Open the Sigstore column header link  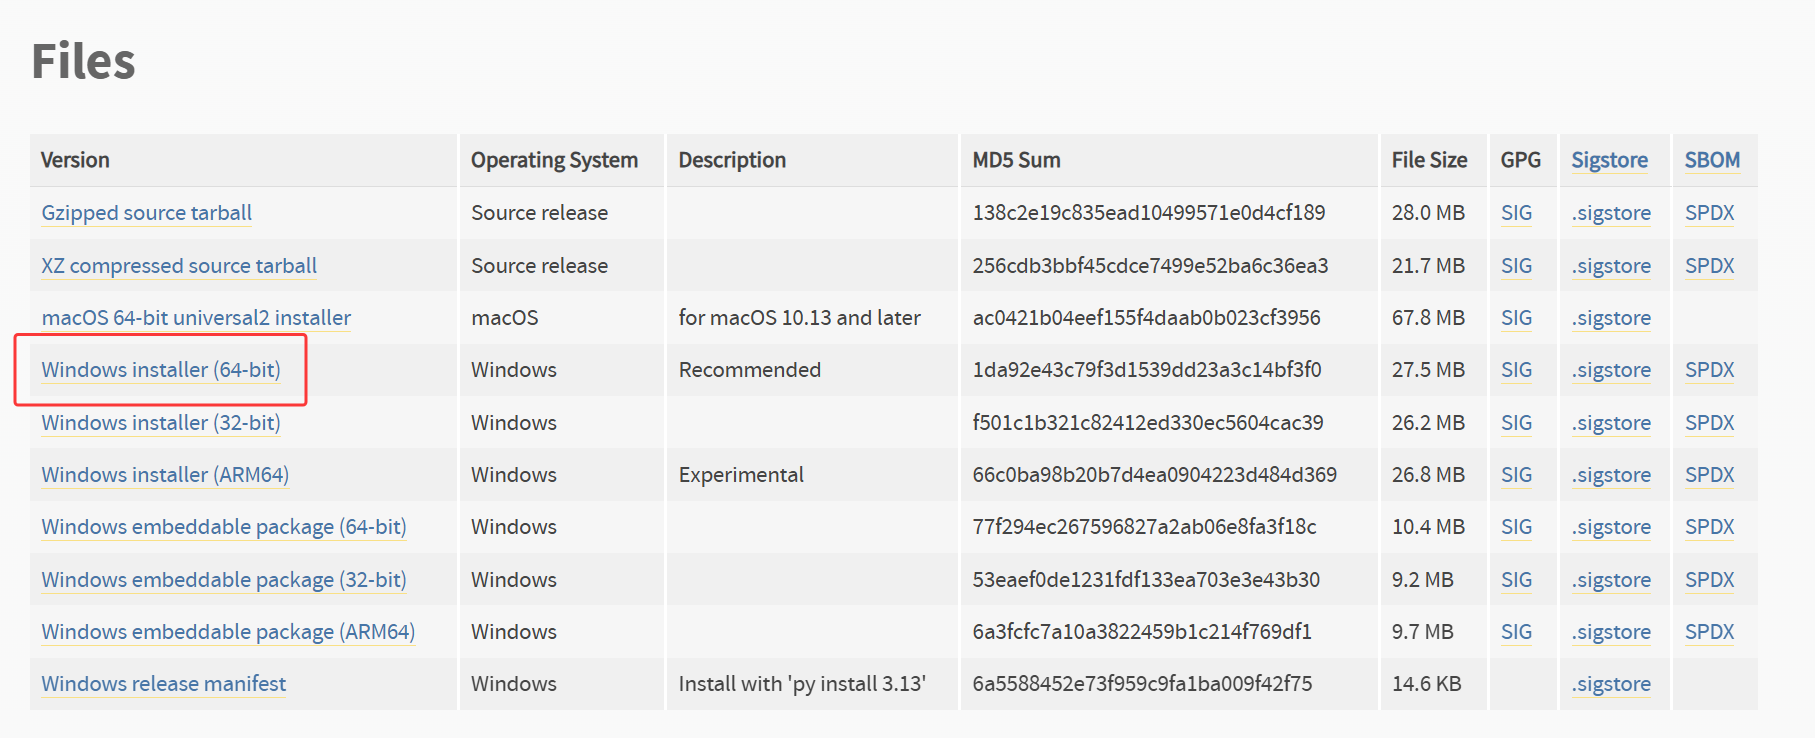[1609, 160]
